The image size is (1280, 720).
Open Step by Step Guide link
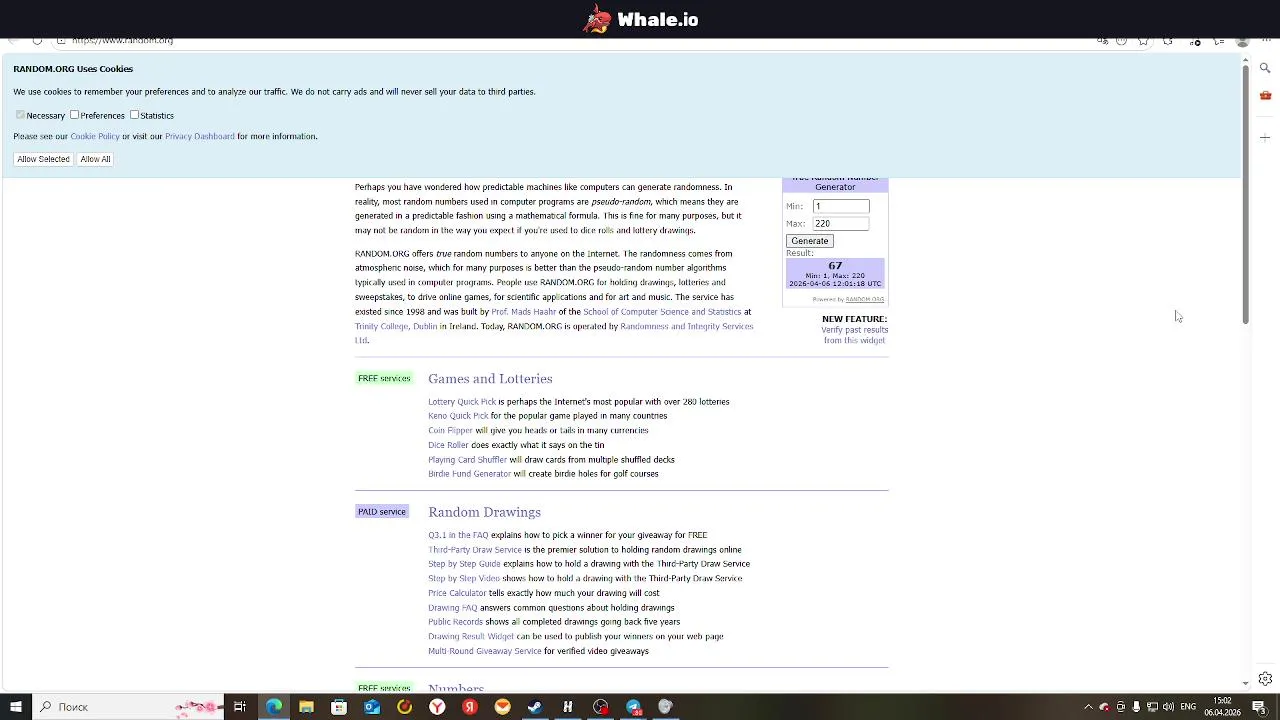464,564
